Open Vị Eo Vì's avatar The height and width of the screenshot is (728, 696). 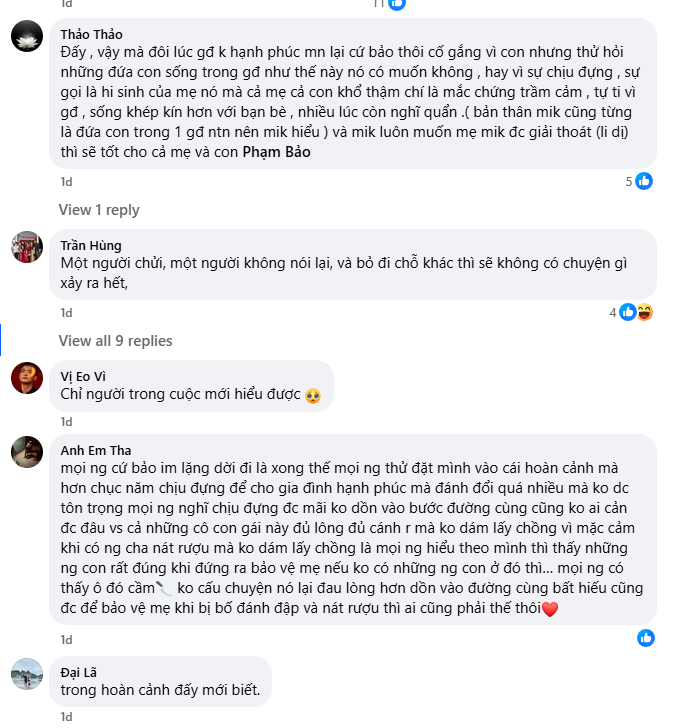tap(26, 377)
